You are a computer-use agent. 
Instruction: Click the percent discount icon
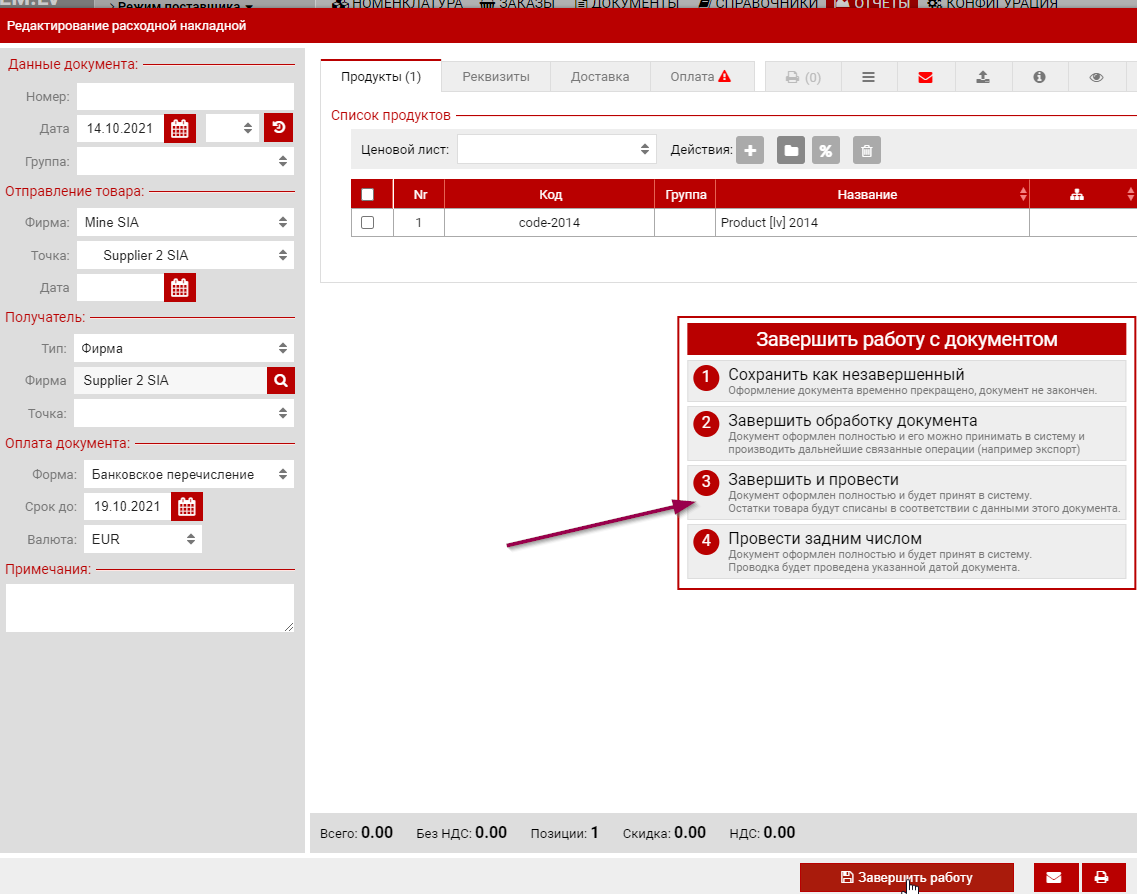tap(826, 151)
